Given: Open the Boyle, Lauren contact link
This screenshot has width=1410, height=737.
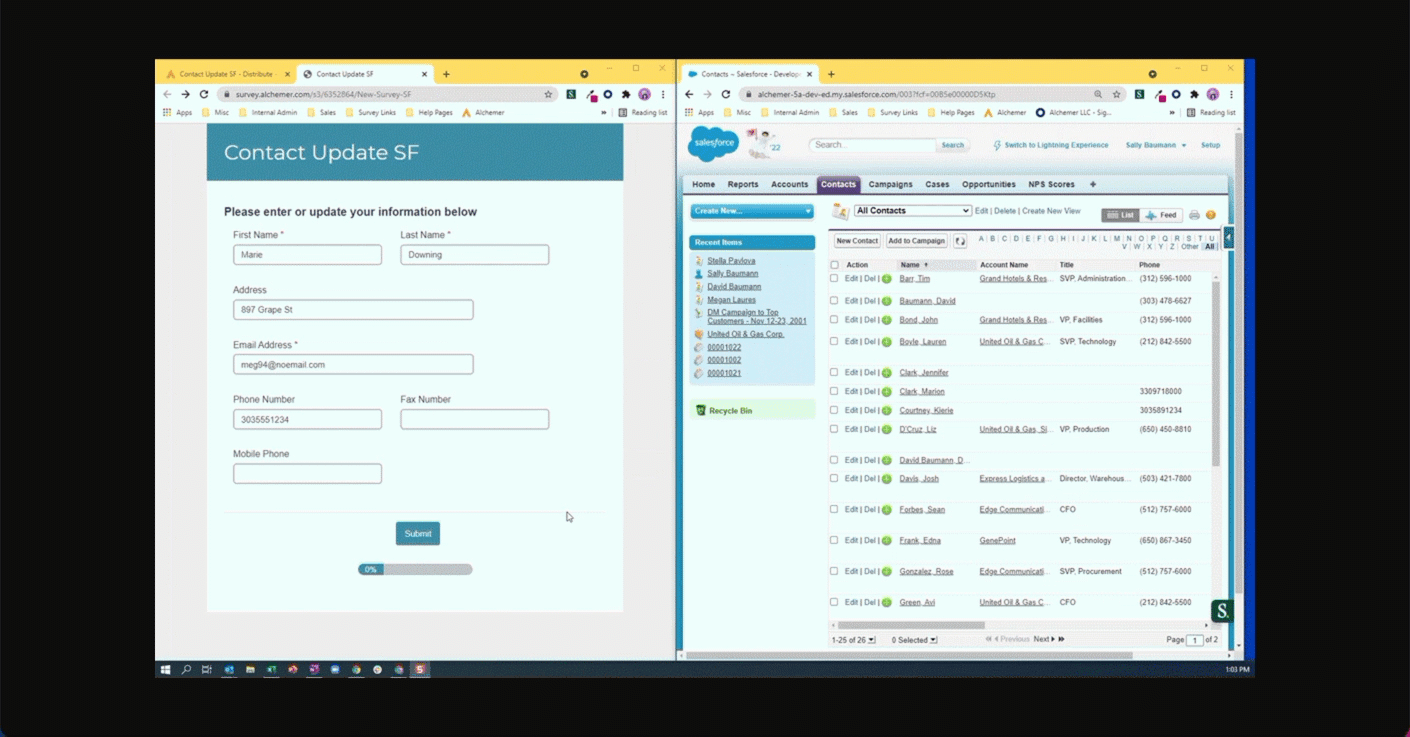Looking at the screenshot, I should coord(922,342).
